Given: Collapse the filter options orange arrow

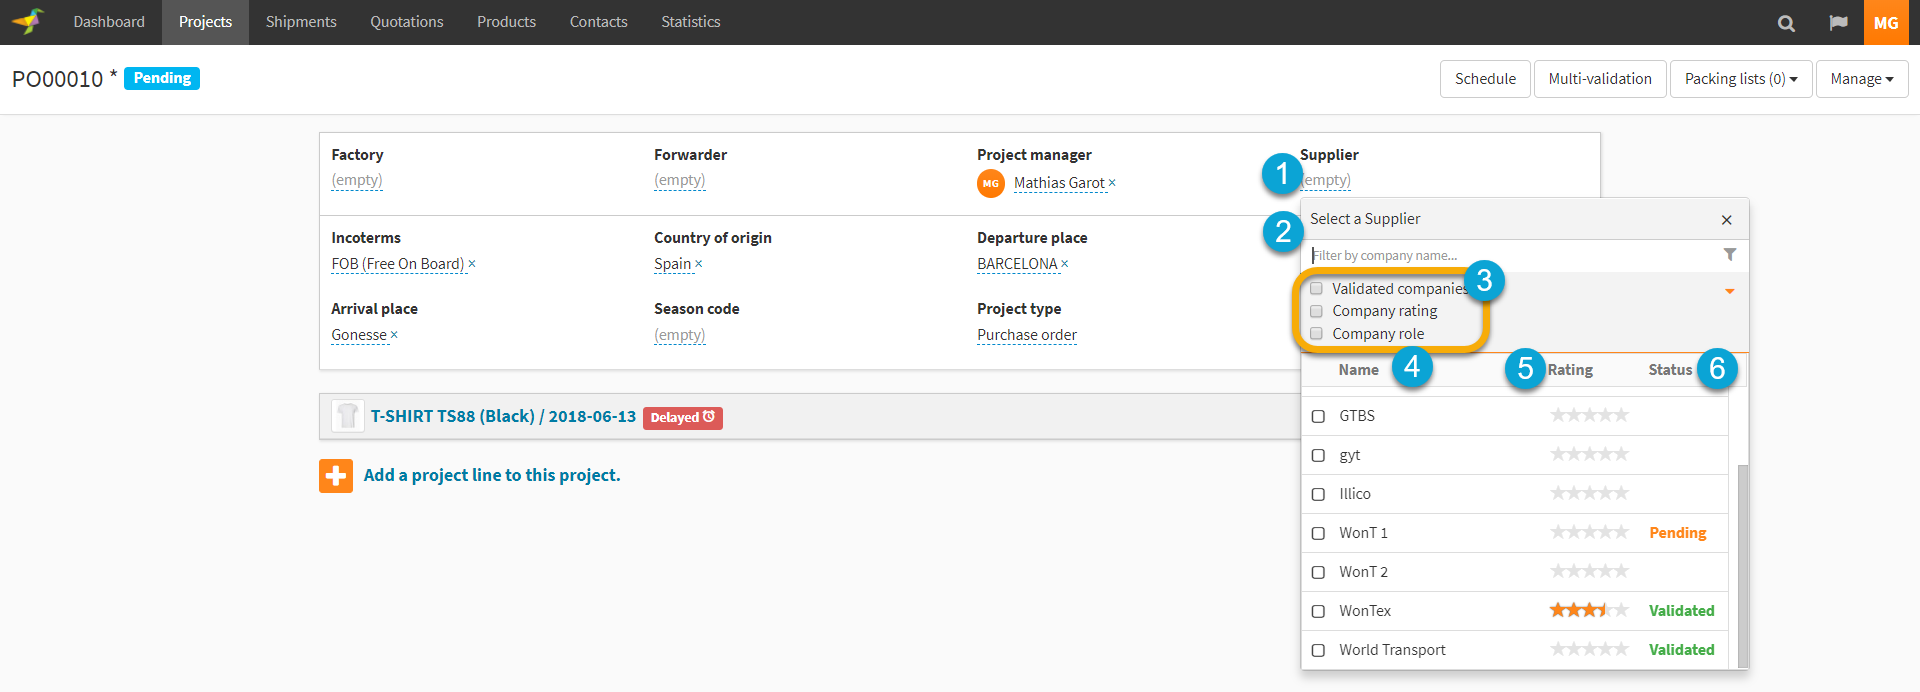Looking at the screenshot, I should (x=1729, y=291).
